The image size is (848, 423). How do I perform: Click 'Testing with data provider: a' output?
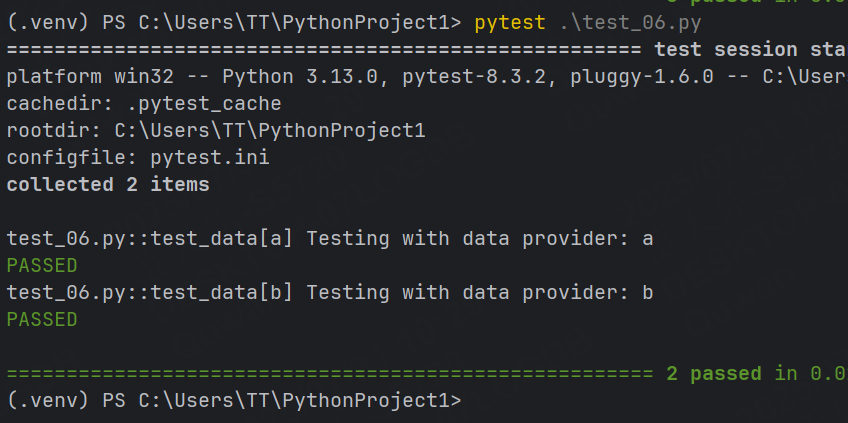(480, 239)
